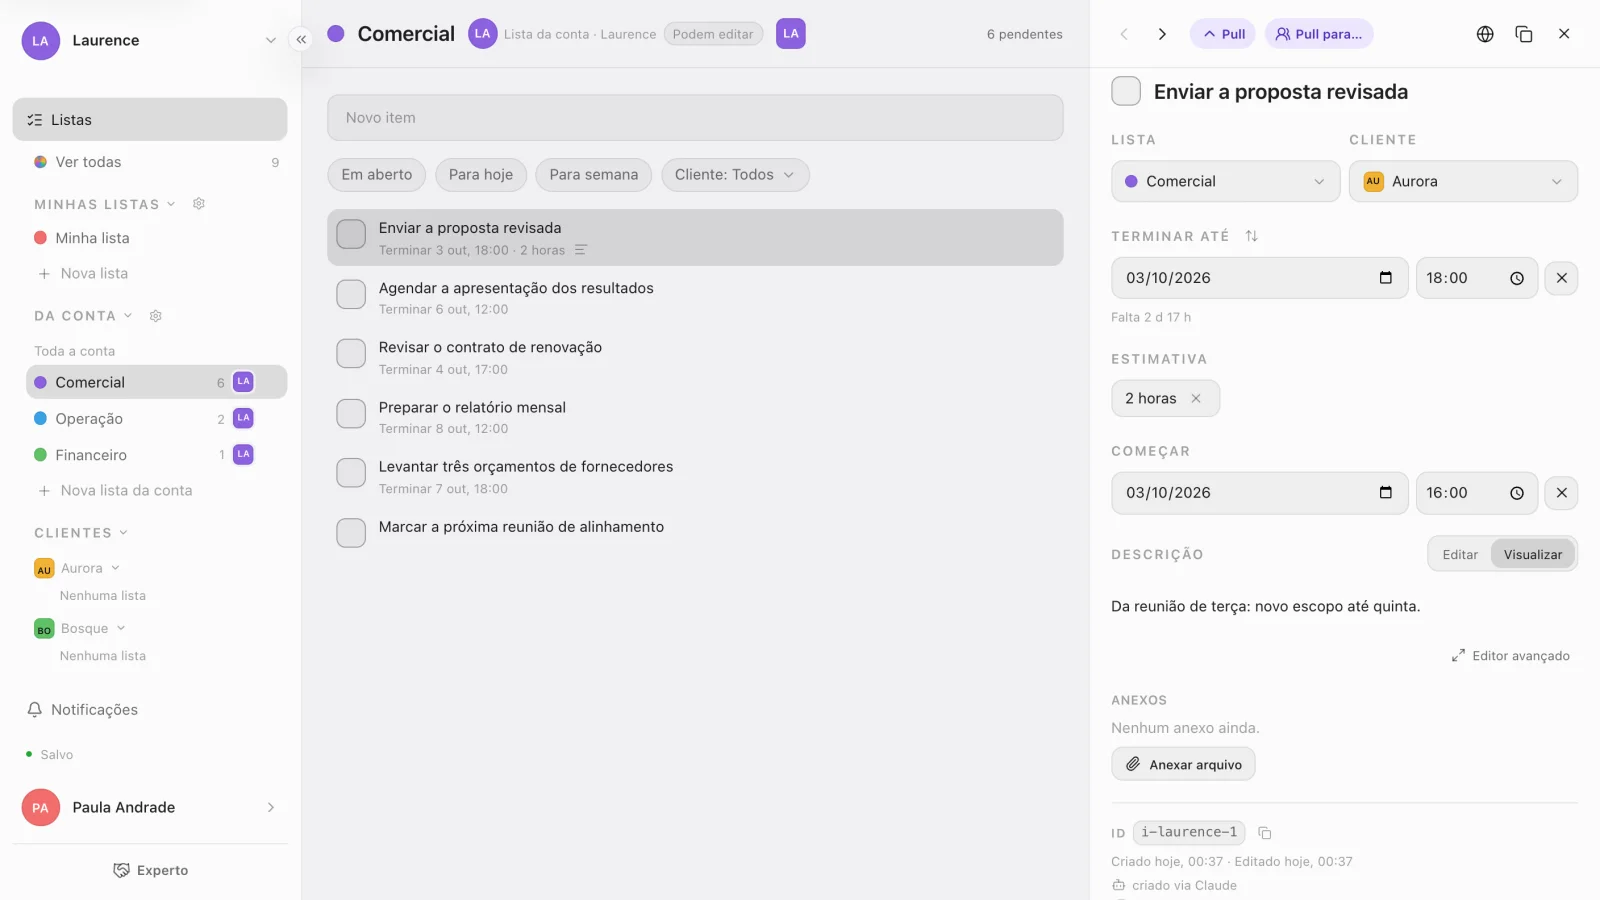Click Anexar arquivo button

tap(1183, 764)
